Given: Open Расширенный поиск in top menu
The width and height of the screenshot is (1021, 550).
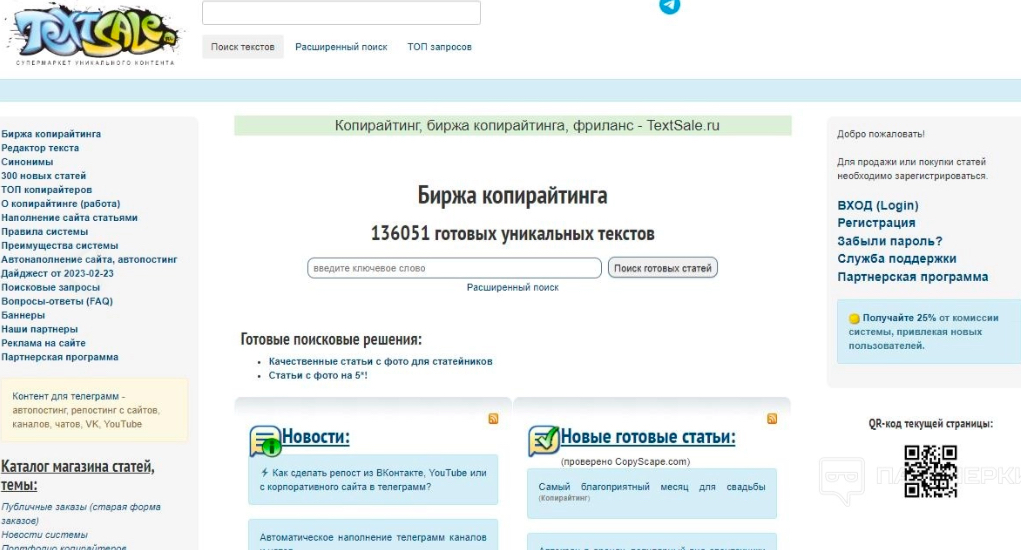Looking at the screenshot, I should pyautogui.click(x=341, y=47).
